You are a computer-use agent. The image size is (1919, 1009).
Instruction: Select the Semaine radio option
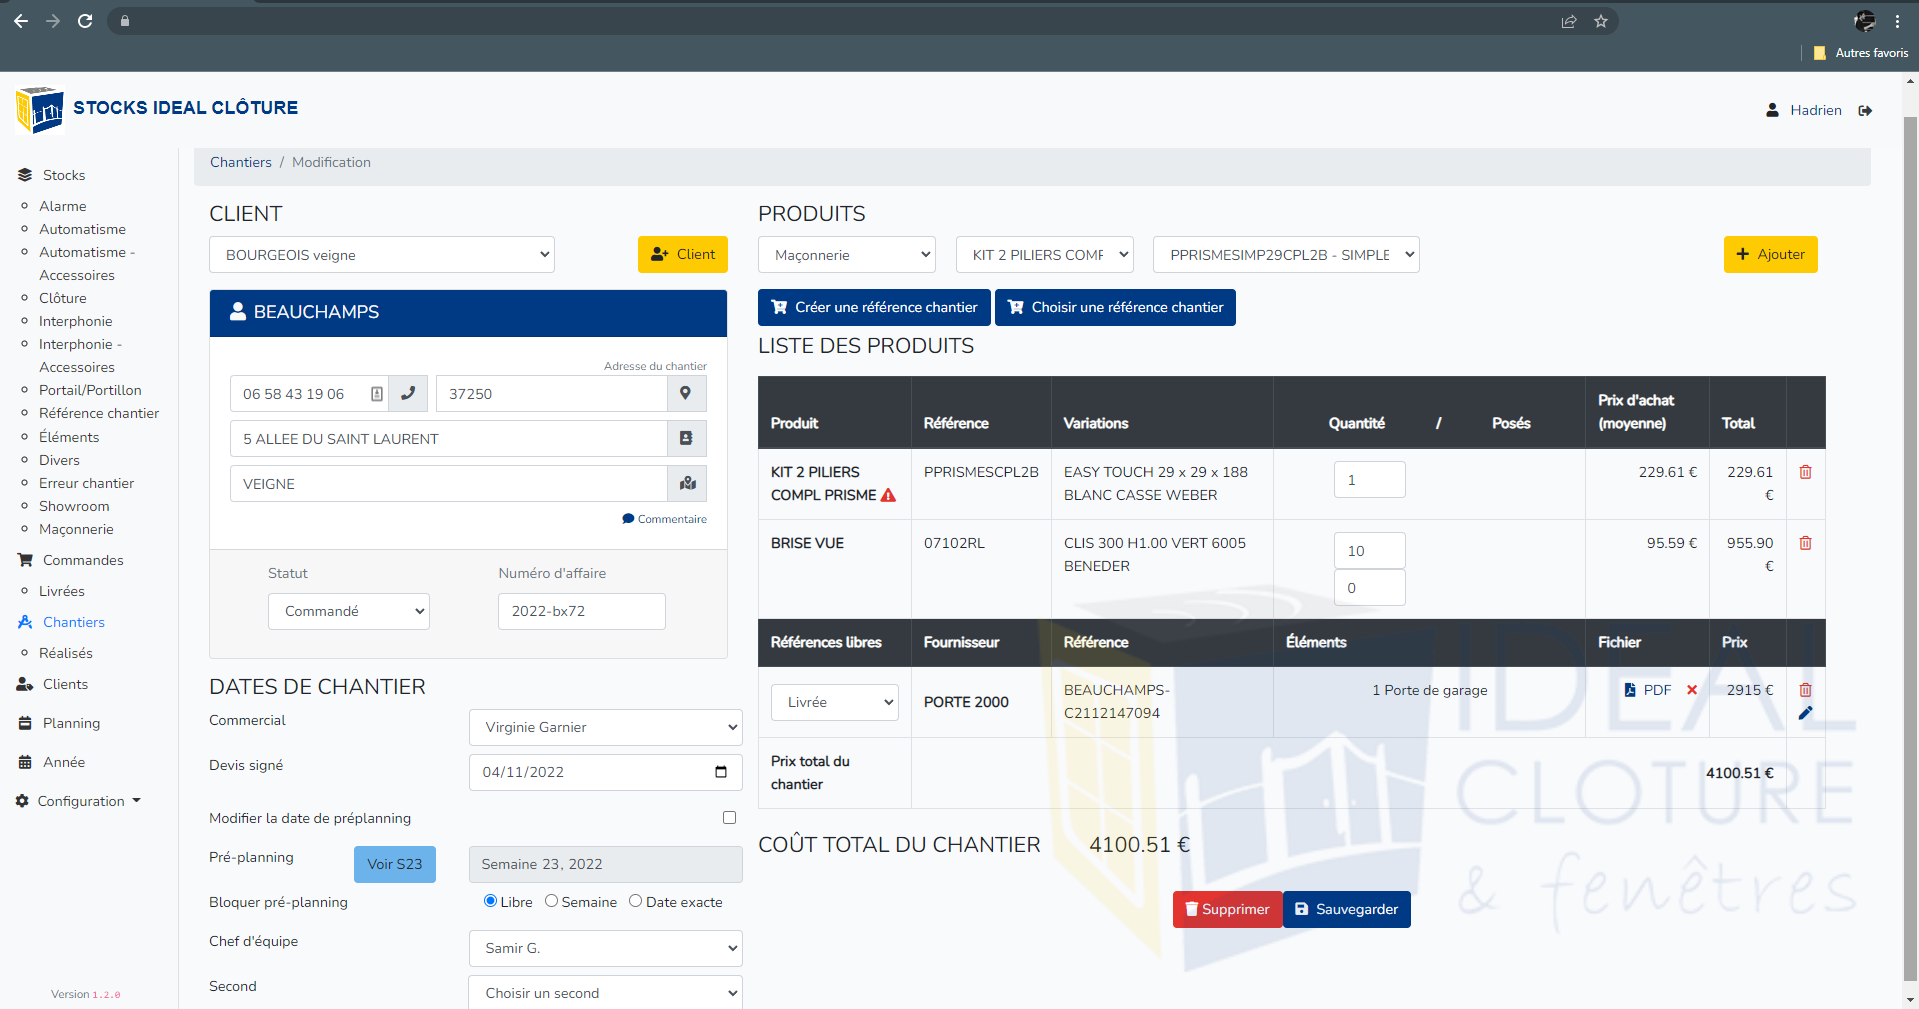click(551, 901)
